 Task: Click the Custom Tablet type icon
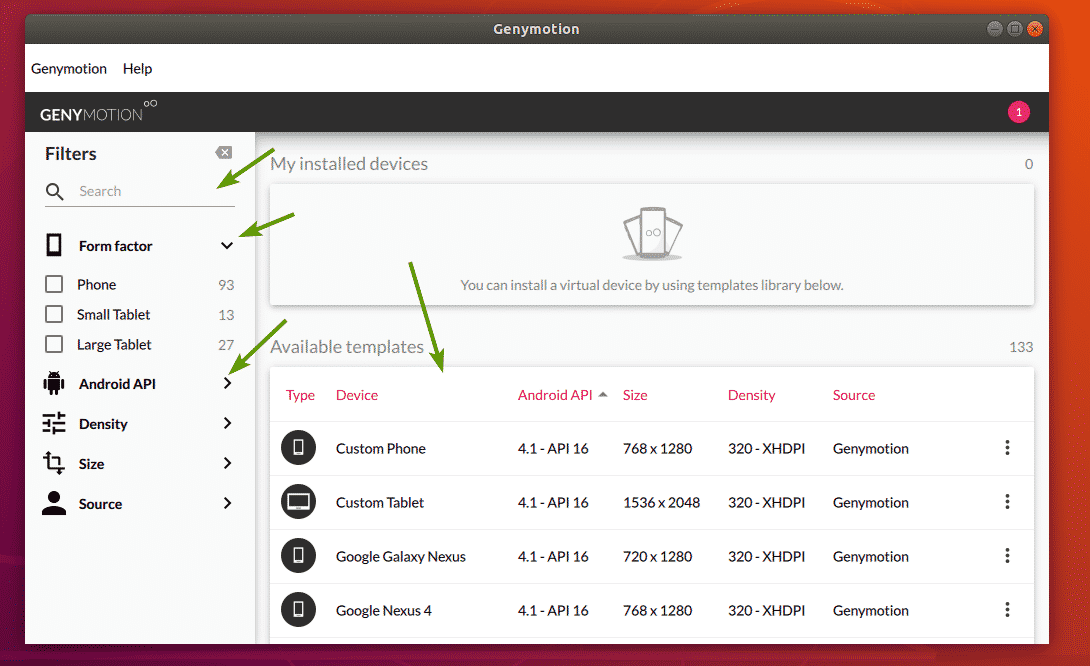click(x=298, y=502)
